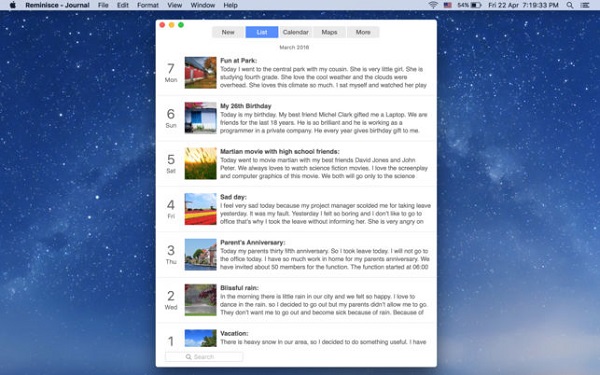Image resolution: width=600 pixels, height=375 pixels.
Task: Open the Fun at Park photo thumbnail
Action: click(201, 73)
